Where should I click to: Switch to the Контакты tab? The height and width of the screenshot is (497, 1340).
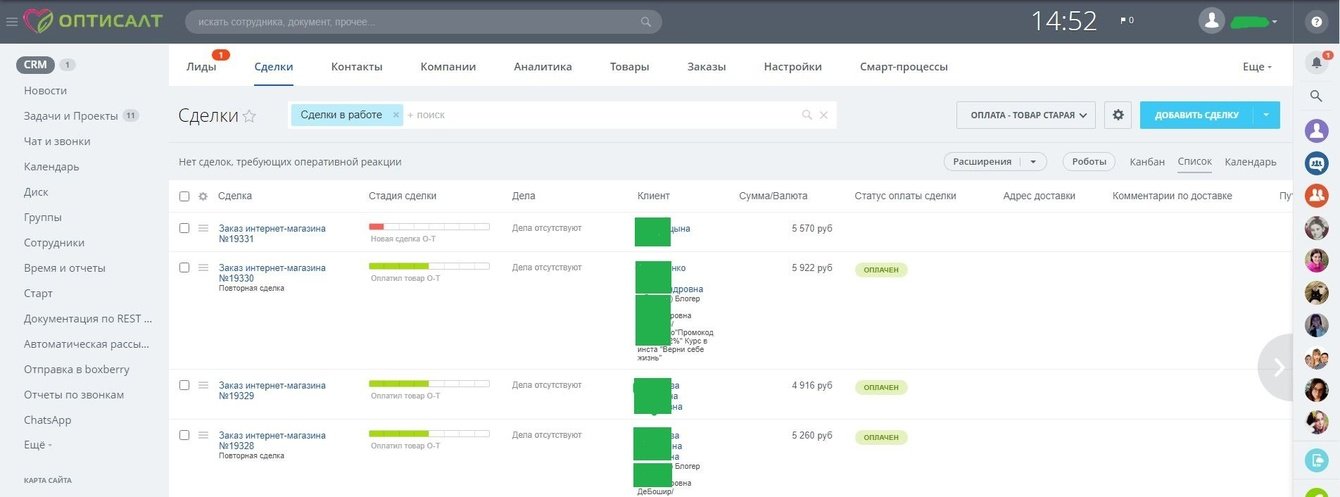click(357, 67)
